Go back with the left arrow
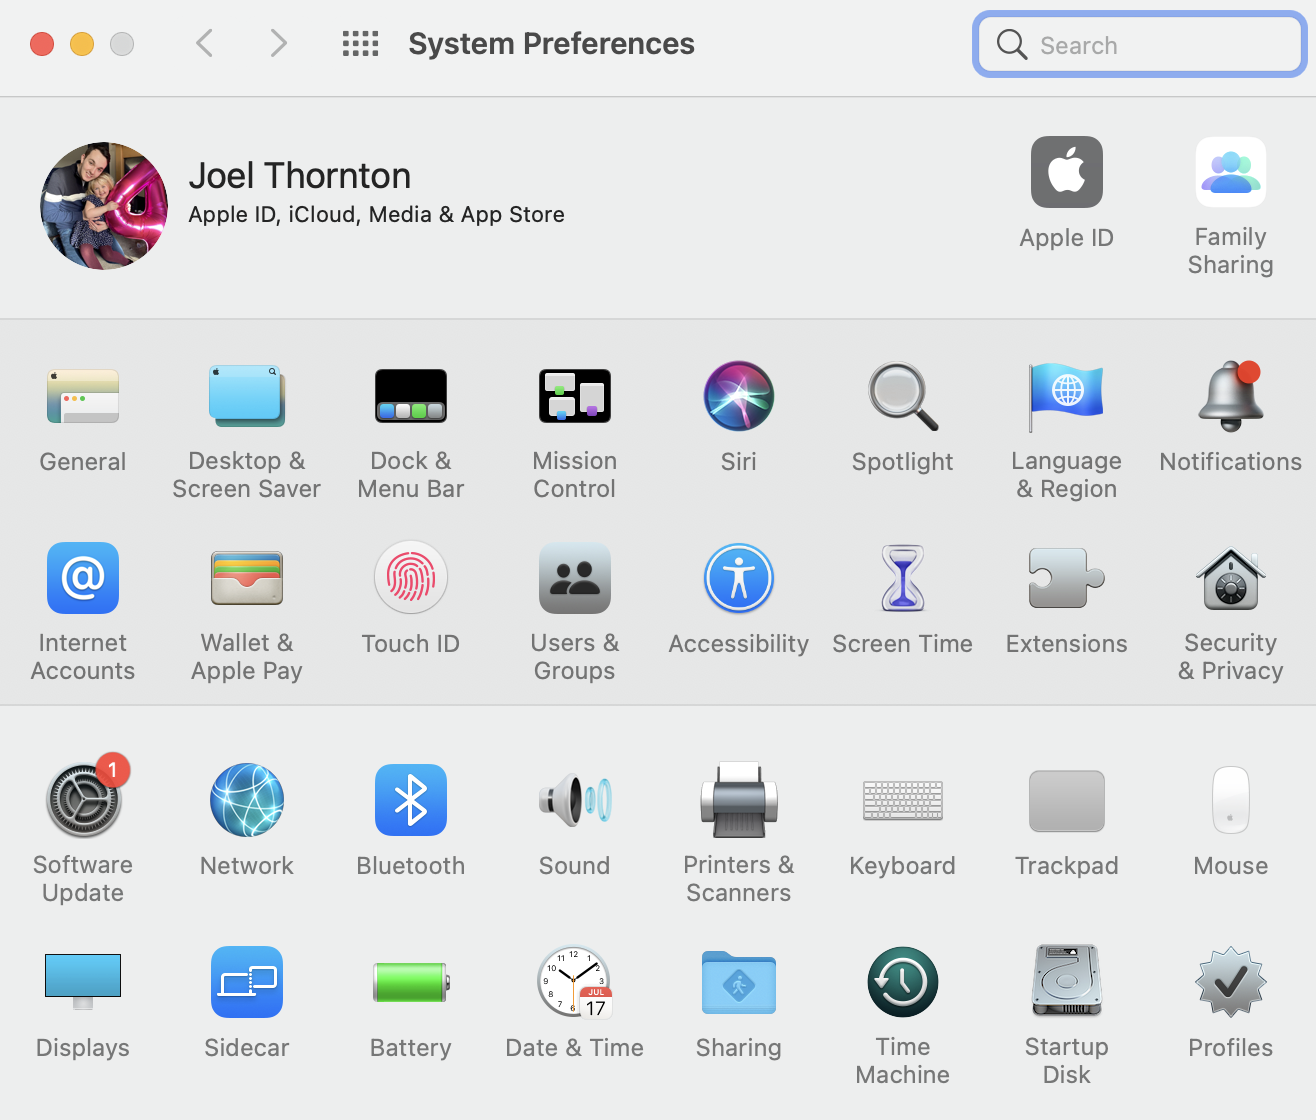Image resolution: width=1316 pixels, height=1120 pixels. [x=205, y=43]
